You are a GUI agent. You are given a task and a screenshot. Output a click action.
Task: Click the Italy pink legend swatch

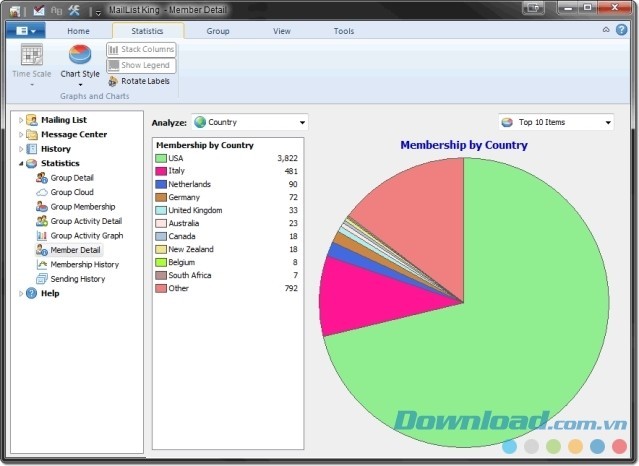pyautogui.click(x=160, y=171)
